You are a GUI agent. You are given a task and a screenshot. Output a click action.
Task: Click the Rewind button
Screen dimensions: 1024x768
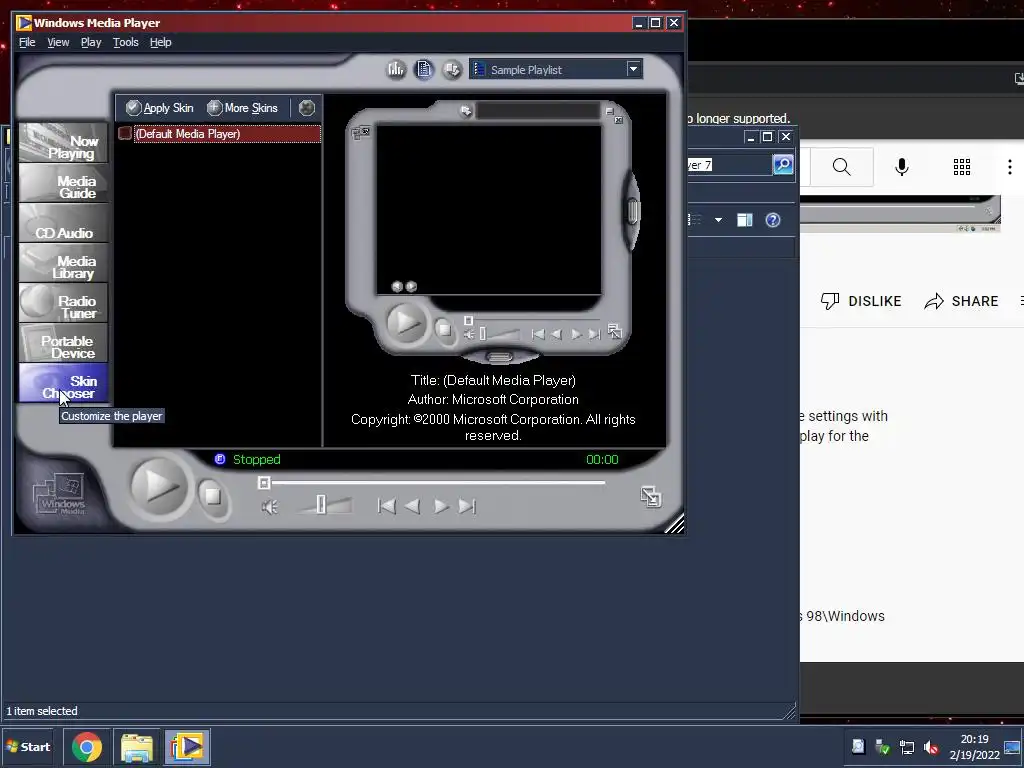[412, 506]
